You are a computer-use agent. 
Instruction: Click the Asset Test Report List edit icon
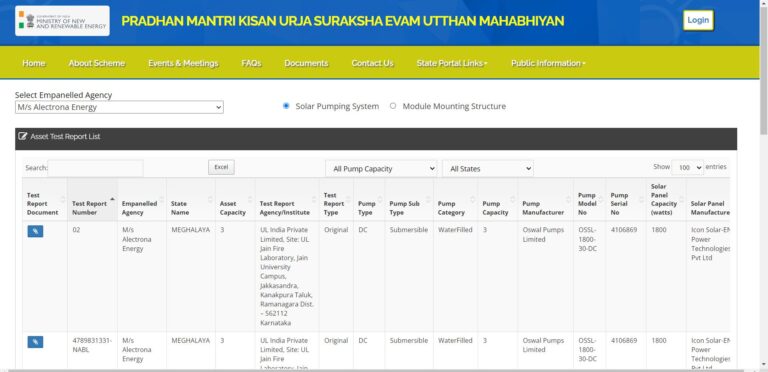[x=23, y=137]
